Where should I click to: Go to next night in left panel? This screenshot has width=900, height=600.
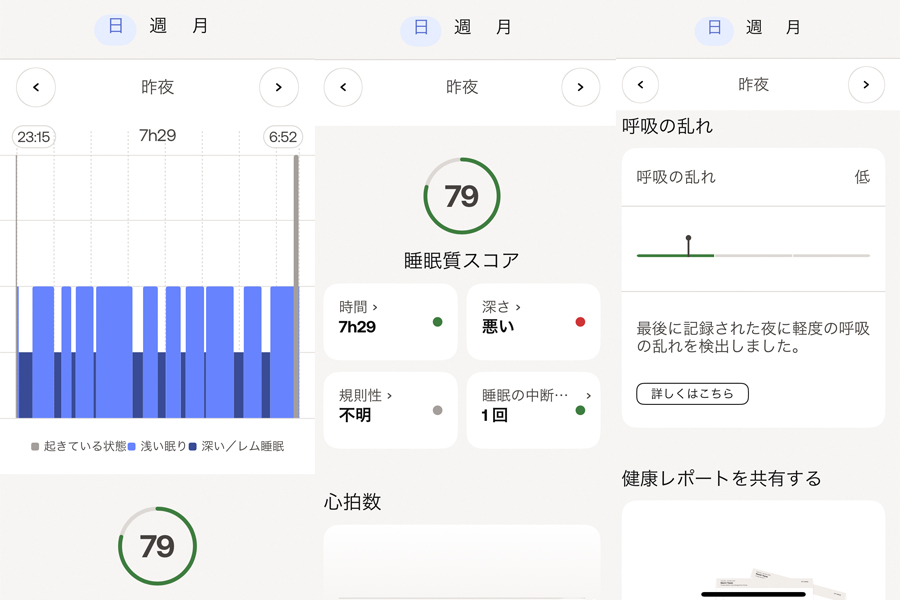point(279,87)
